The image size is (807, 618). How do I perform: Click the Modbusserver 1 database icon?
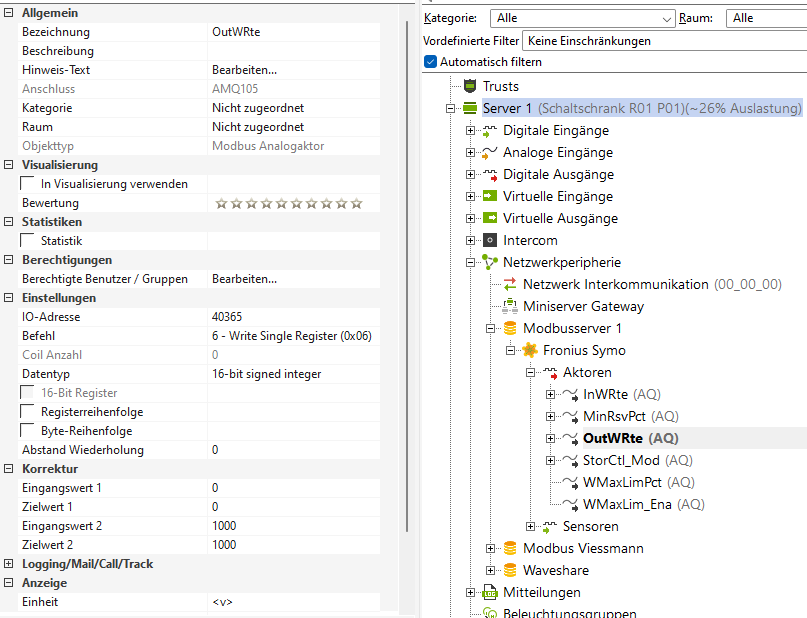coord(509,329)
